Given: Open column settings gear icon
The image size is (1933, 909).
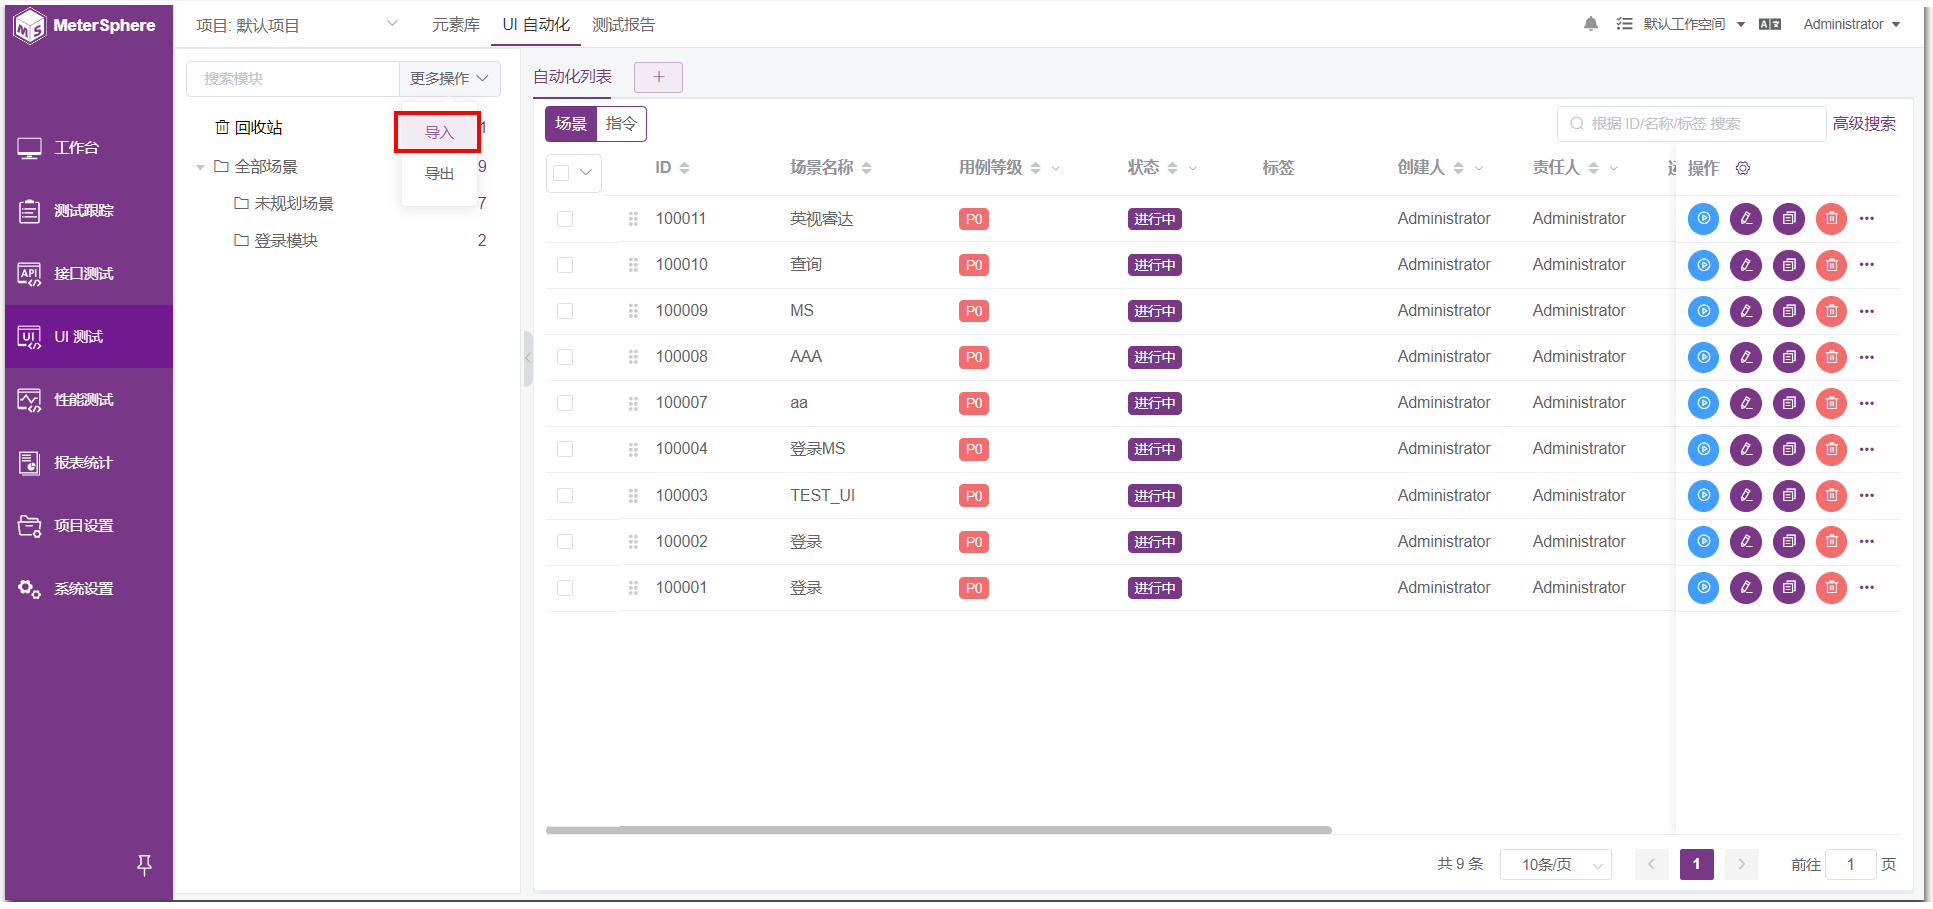Looking at the screenshot, I should (1743, 168).
